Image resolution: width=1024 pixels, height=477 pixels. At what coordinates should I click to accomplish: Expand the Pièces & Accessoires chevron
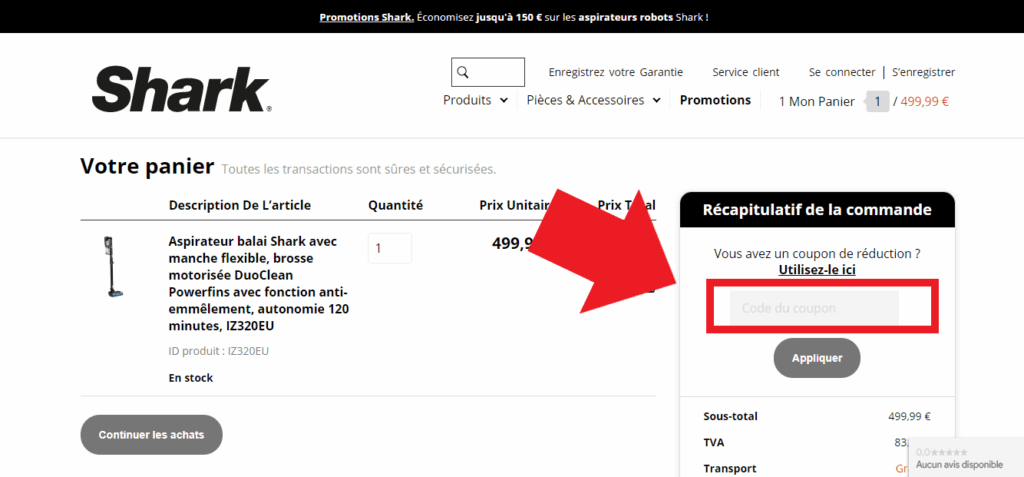coord(656,101)
